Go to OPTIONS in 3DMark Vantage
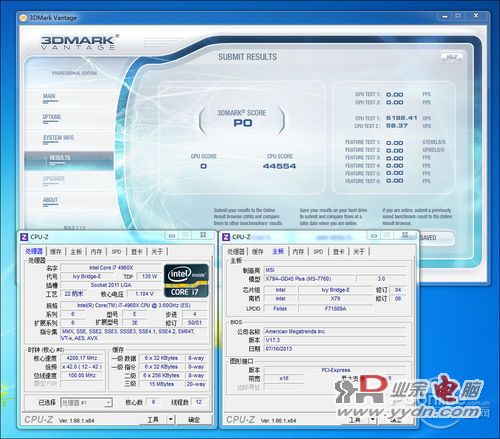The width and height of the screenshot is (500, 439). [x=52, y=117]
